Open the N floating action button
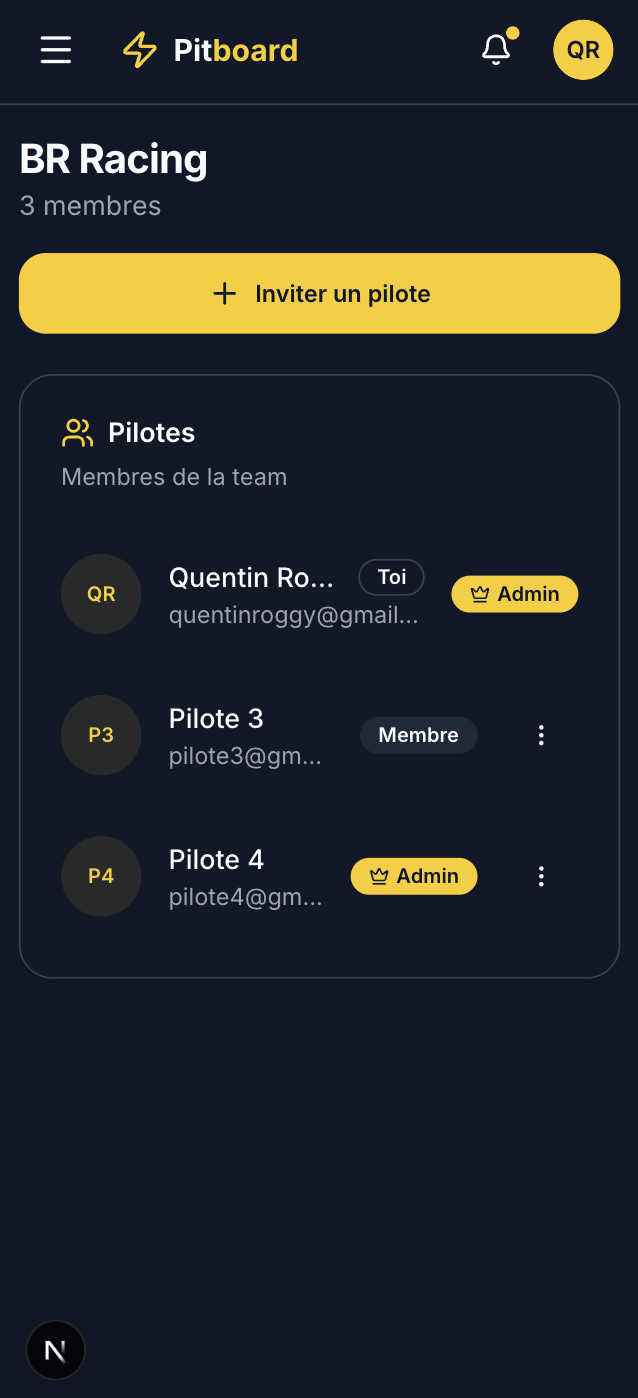The height and width of the screenshot is (1398, 638). 55,1349
